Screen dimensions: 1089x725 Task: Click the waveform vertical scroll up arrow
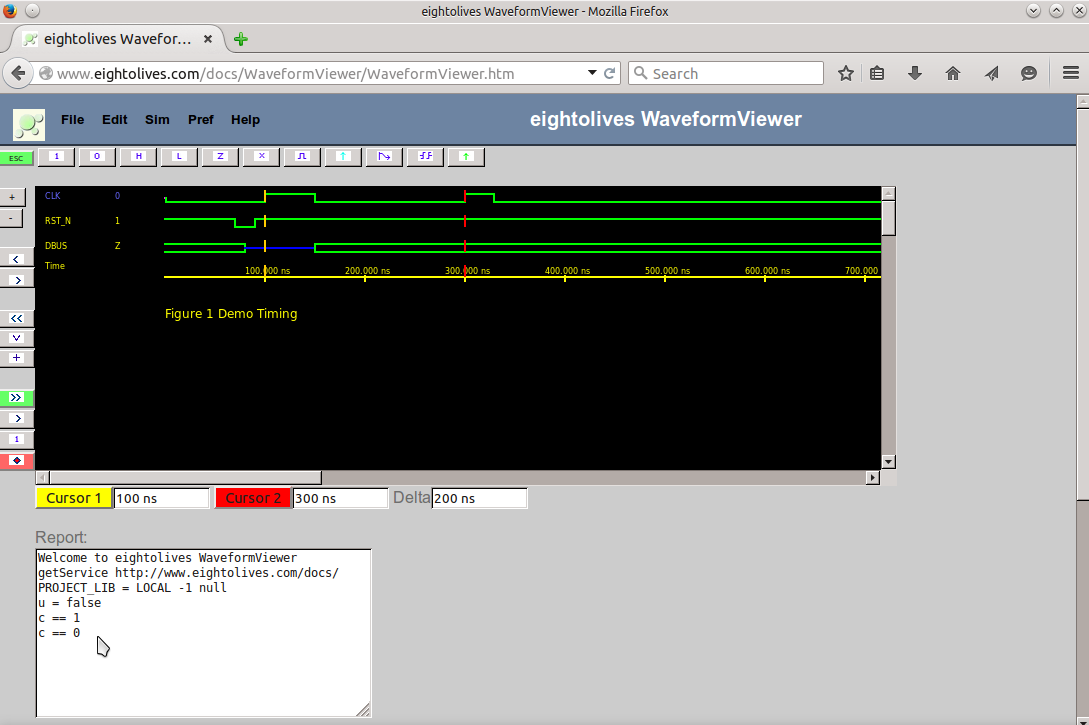pyautogui.click(x=888, y=192)
